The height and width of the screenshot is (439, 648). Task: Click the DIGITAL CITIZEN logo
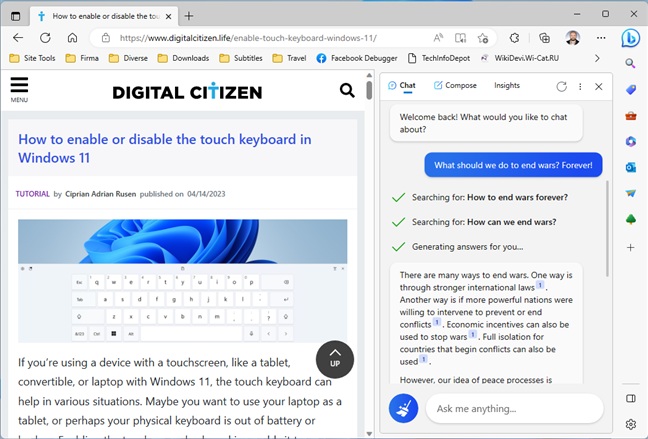click(187, 92)
